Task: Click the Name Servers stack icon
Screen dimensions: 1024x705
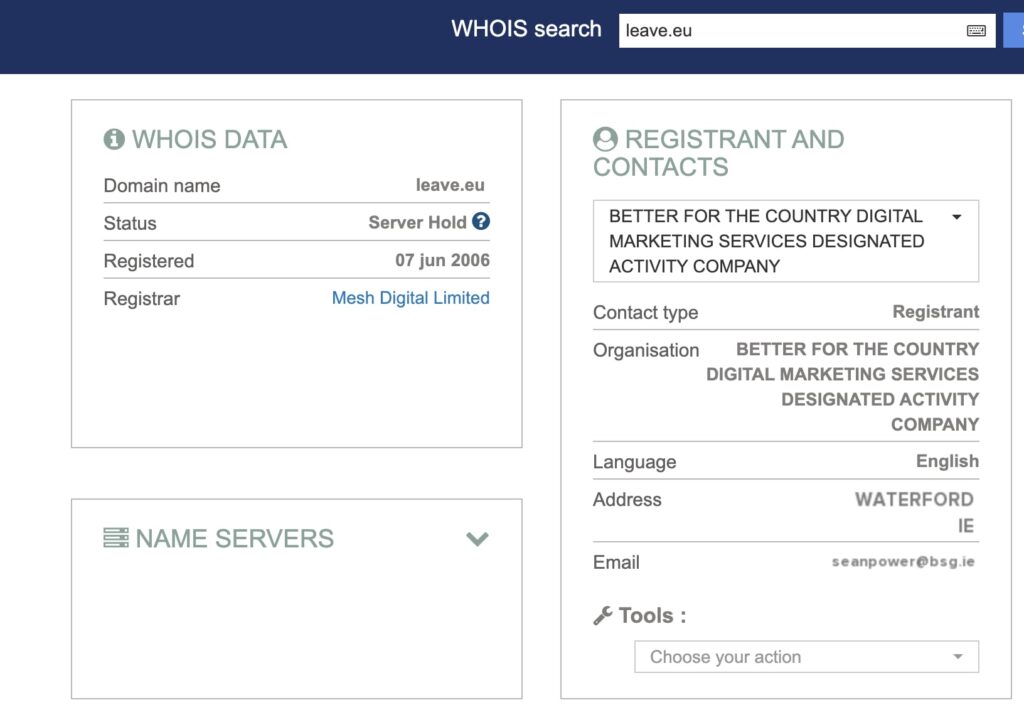Action: pyautogui.click(x=116, y=538)
